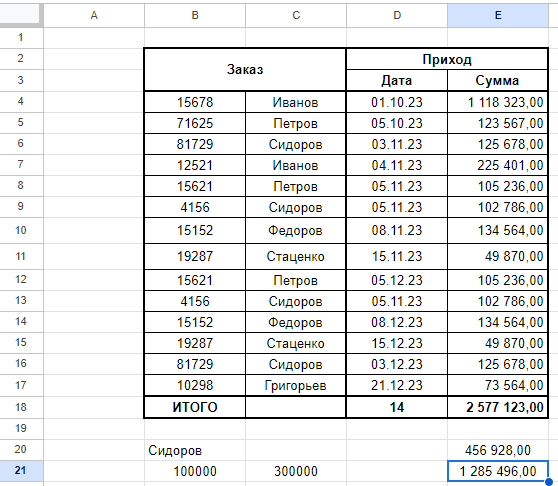558x486 pixels.
Task: Select column D header
Action: coord(397,15)
